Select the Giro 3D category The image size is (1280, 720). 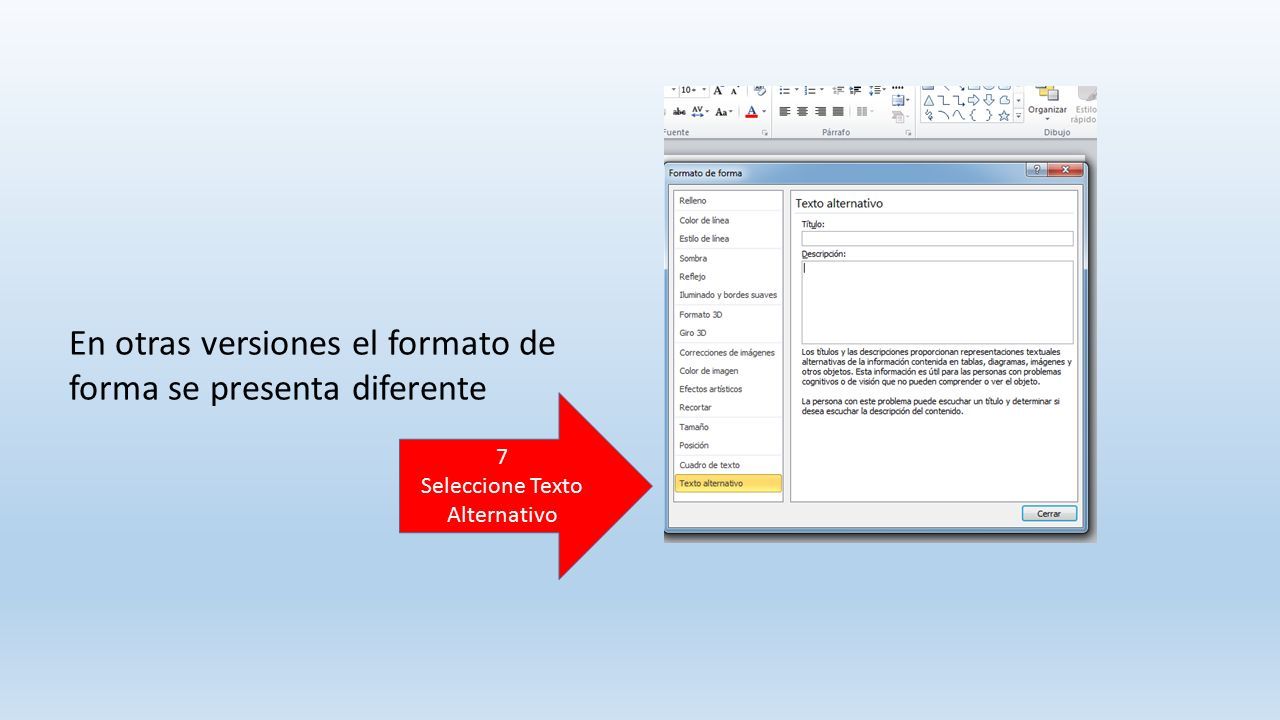[x=728, y=332]
